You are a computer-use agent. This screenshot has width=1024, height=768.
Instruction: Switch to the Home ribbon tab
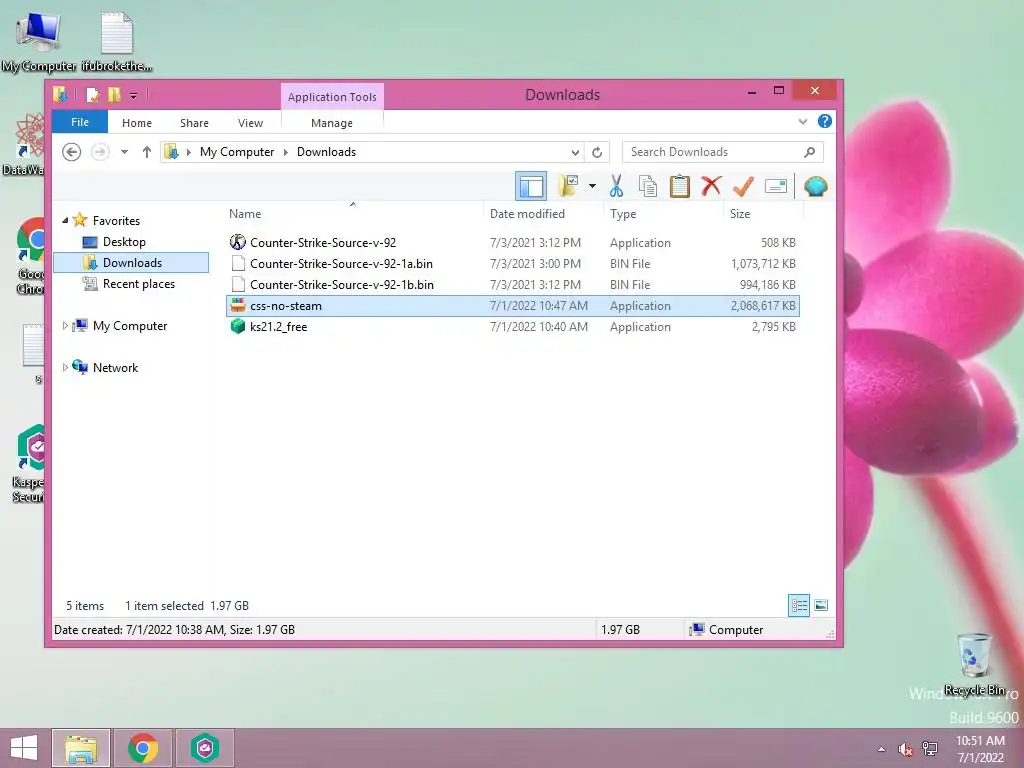coord(136,123)
